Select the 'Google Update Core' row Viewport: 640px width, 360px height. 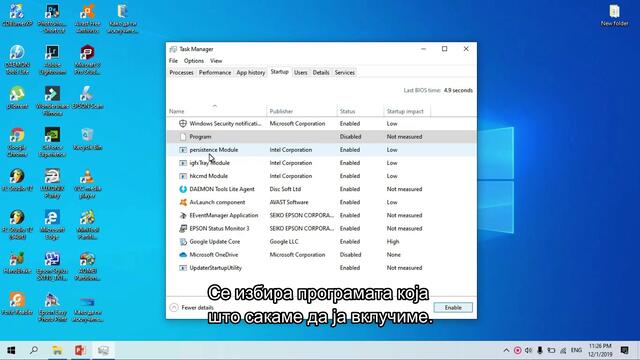(x=321, y=242)
